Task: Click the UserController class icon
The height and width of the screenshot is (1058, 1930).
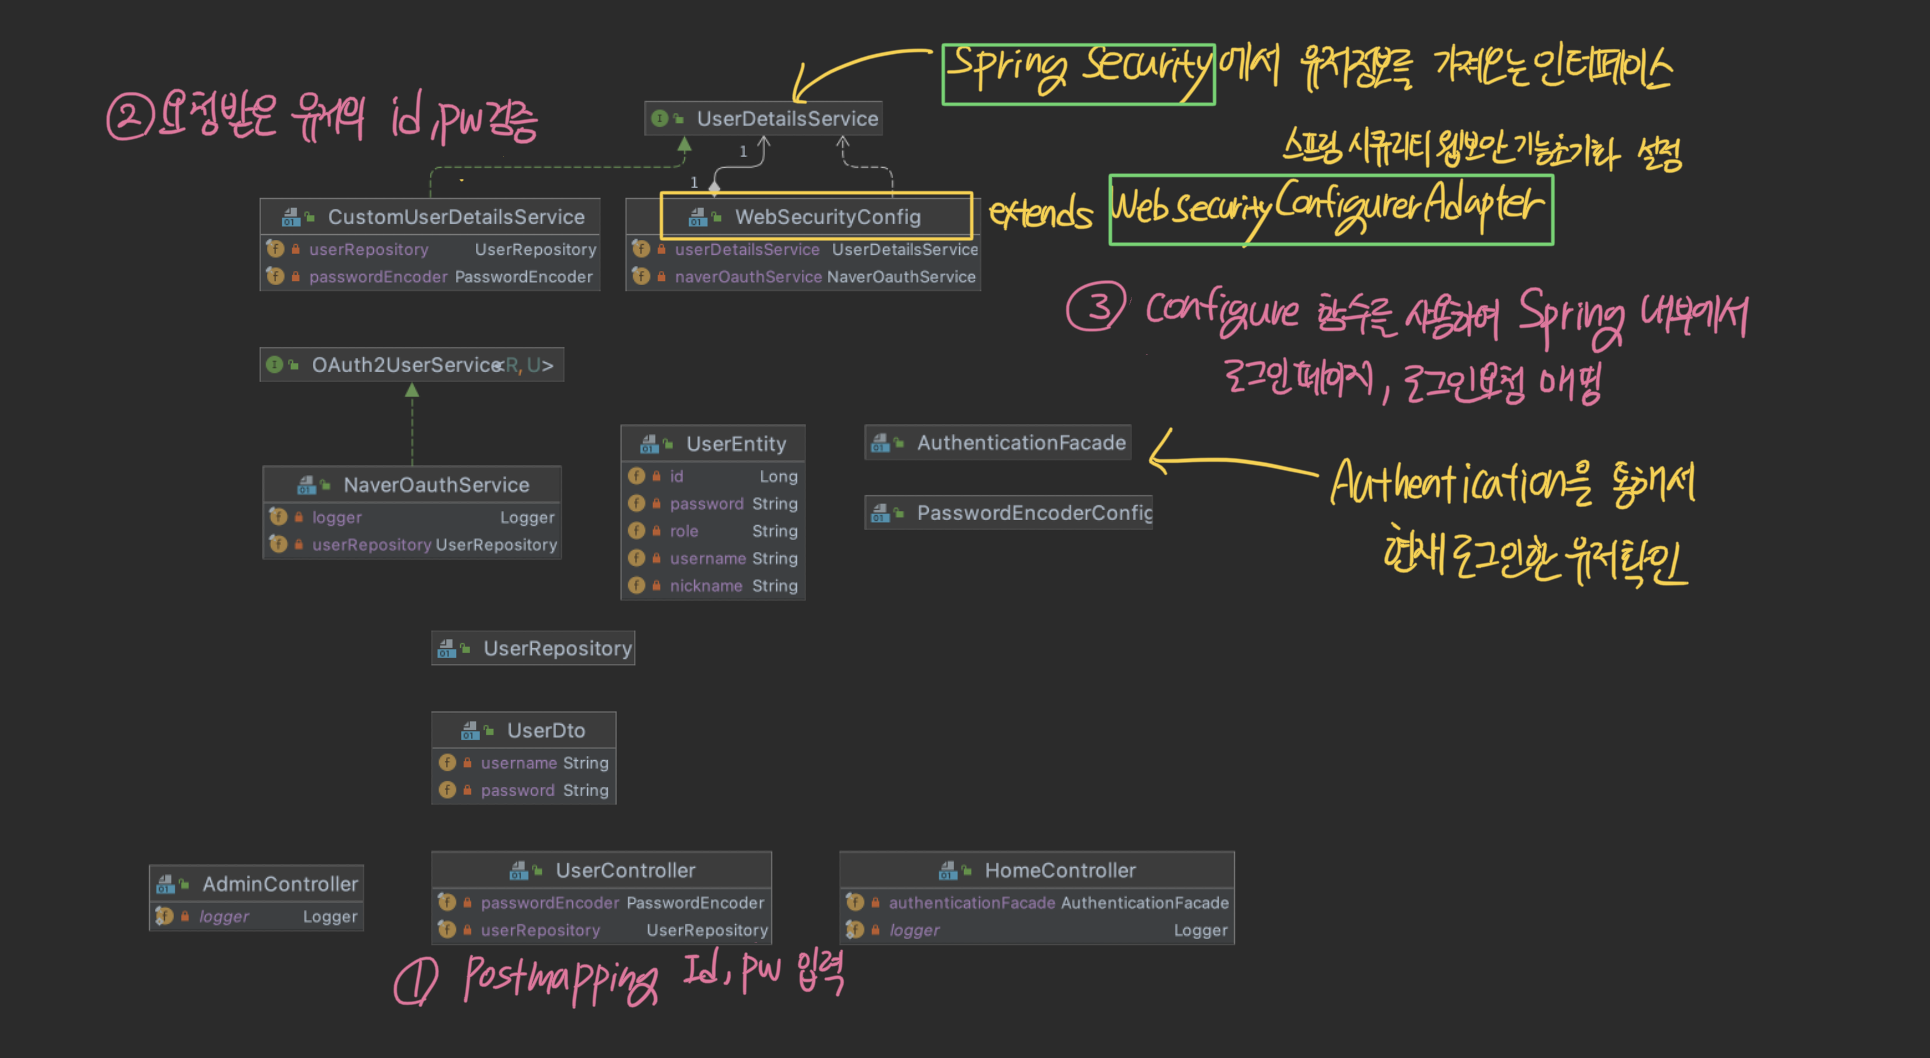Action: point(519,871)
